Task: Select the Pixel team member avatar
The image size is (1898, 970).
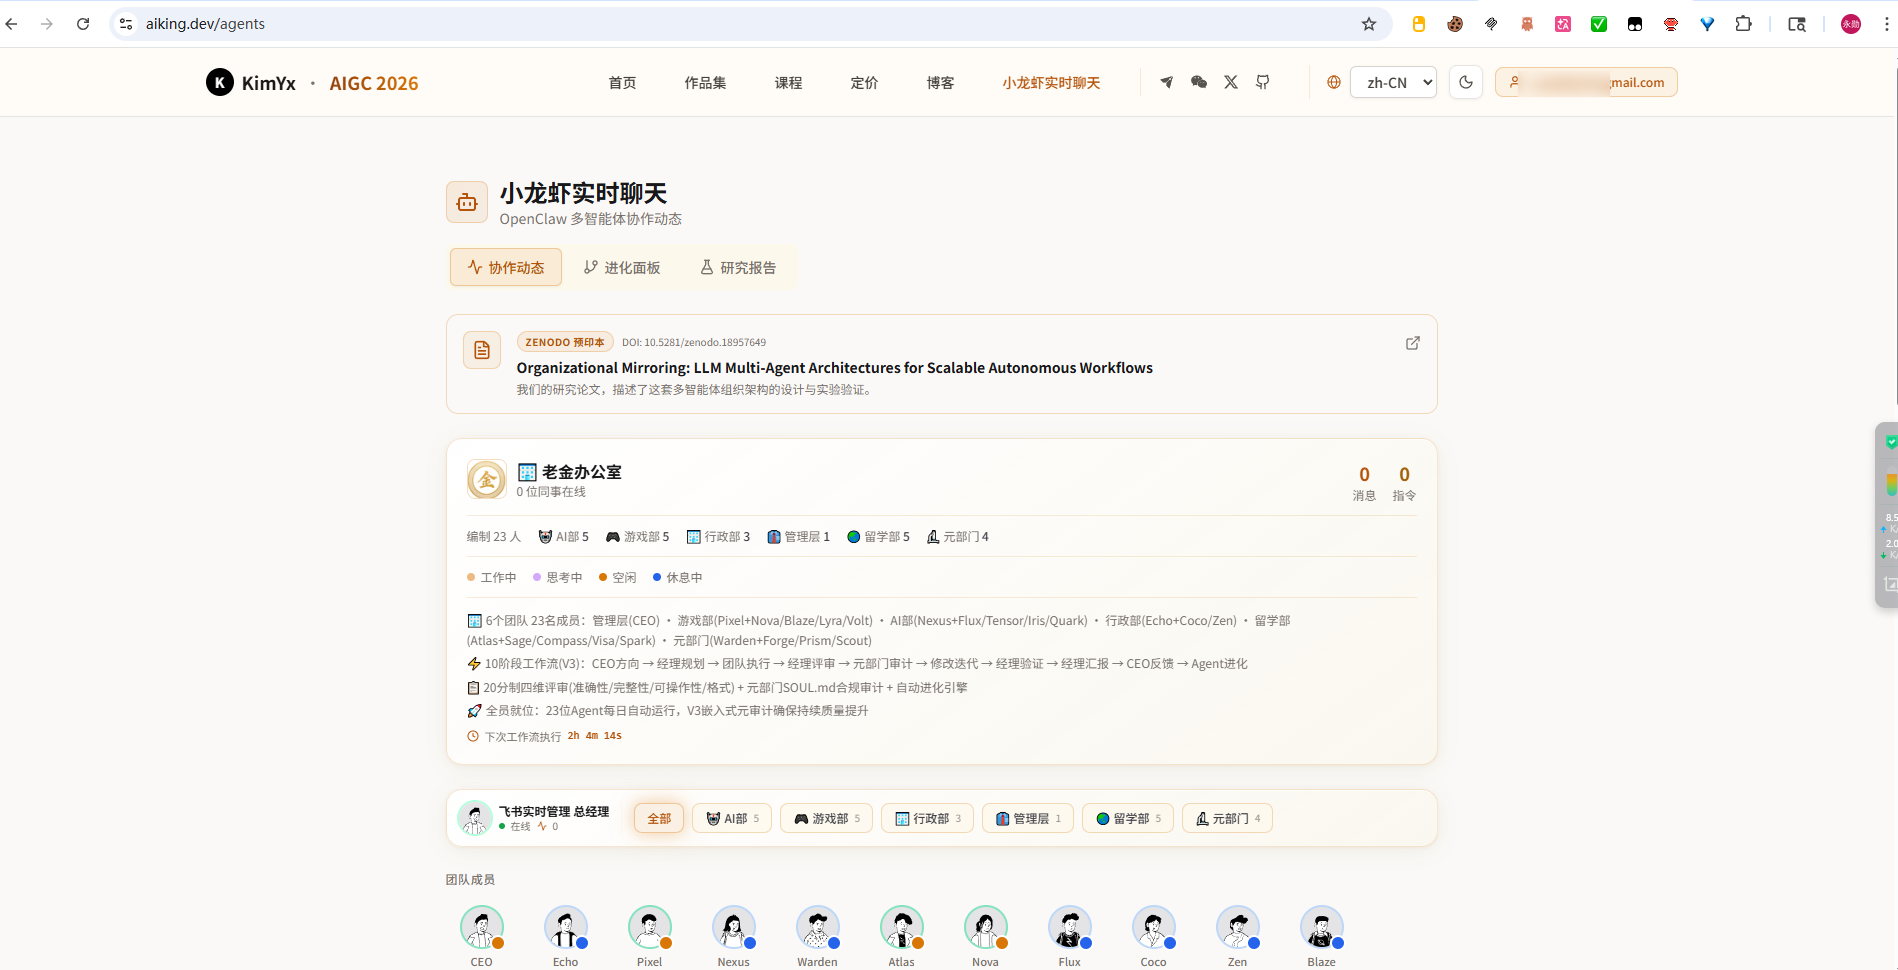Action: coord(649,927)
